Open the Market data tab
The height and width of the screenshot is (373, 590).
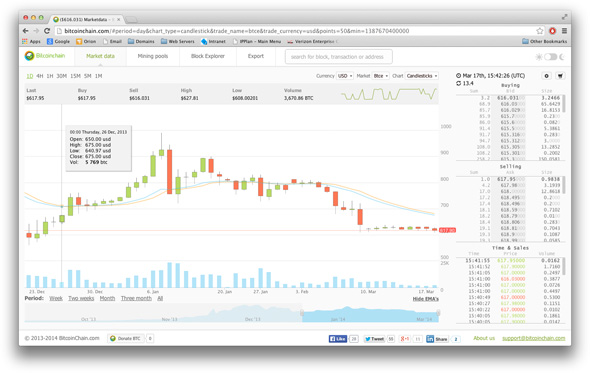click(100, 56)
